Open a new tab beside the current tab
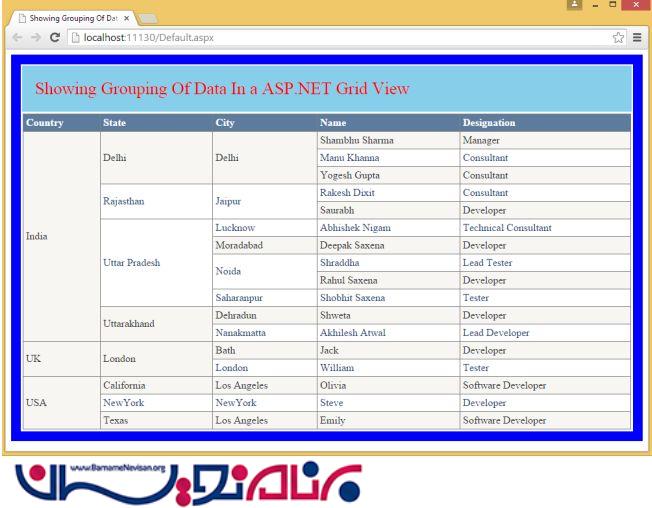652x508 pixels. tap(148, 18)
